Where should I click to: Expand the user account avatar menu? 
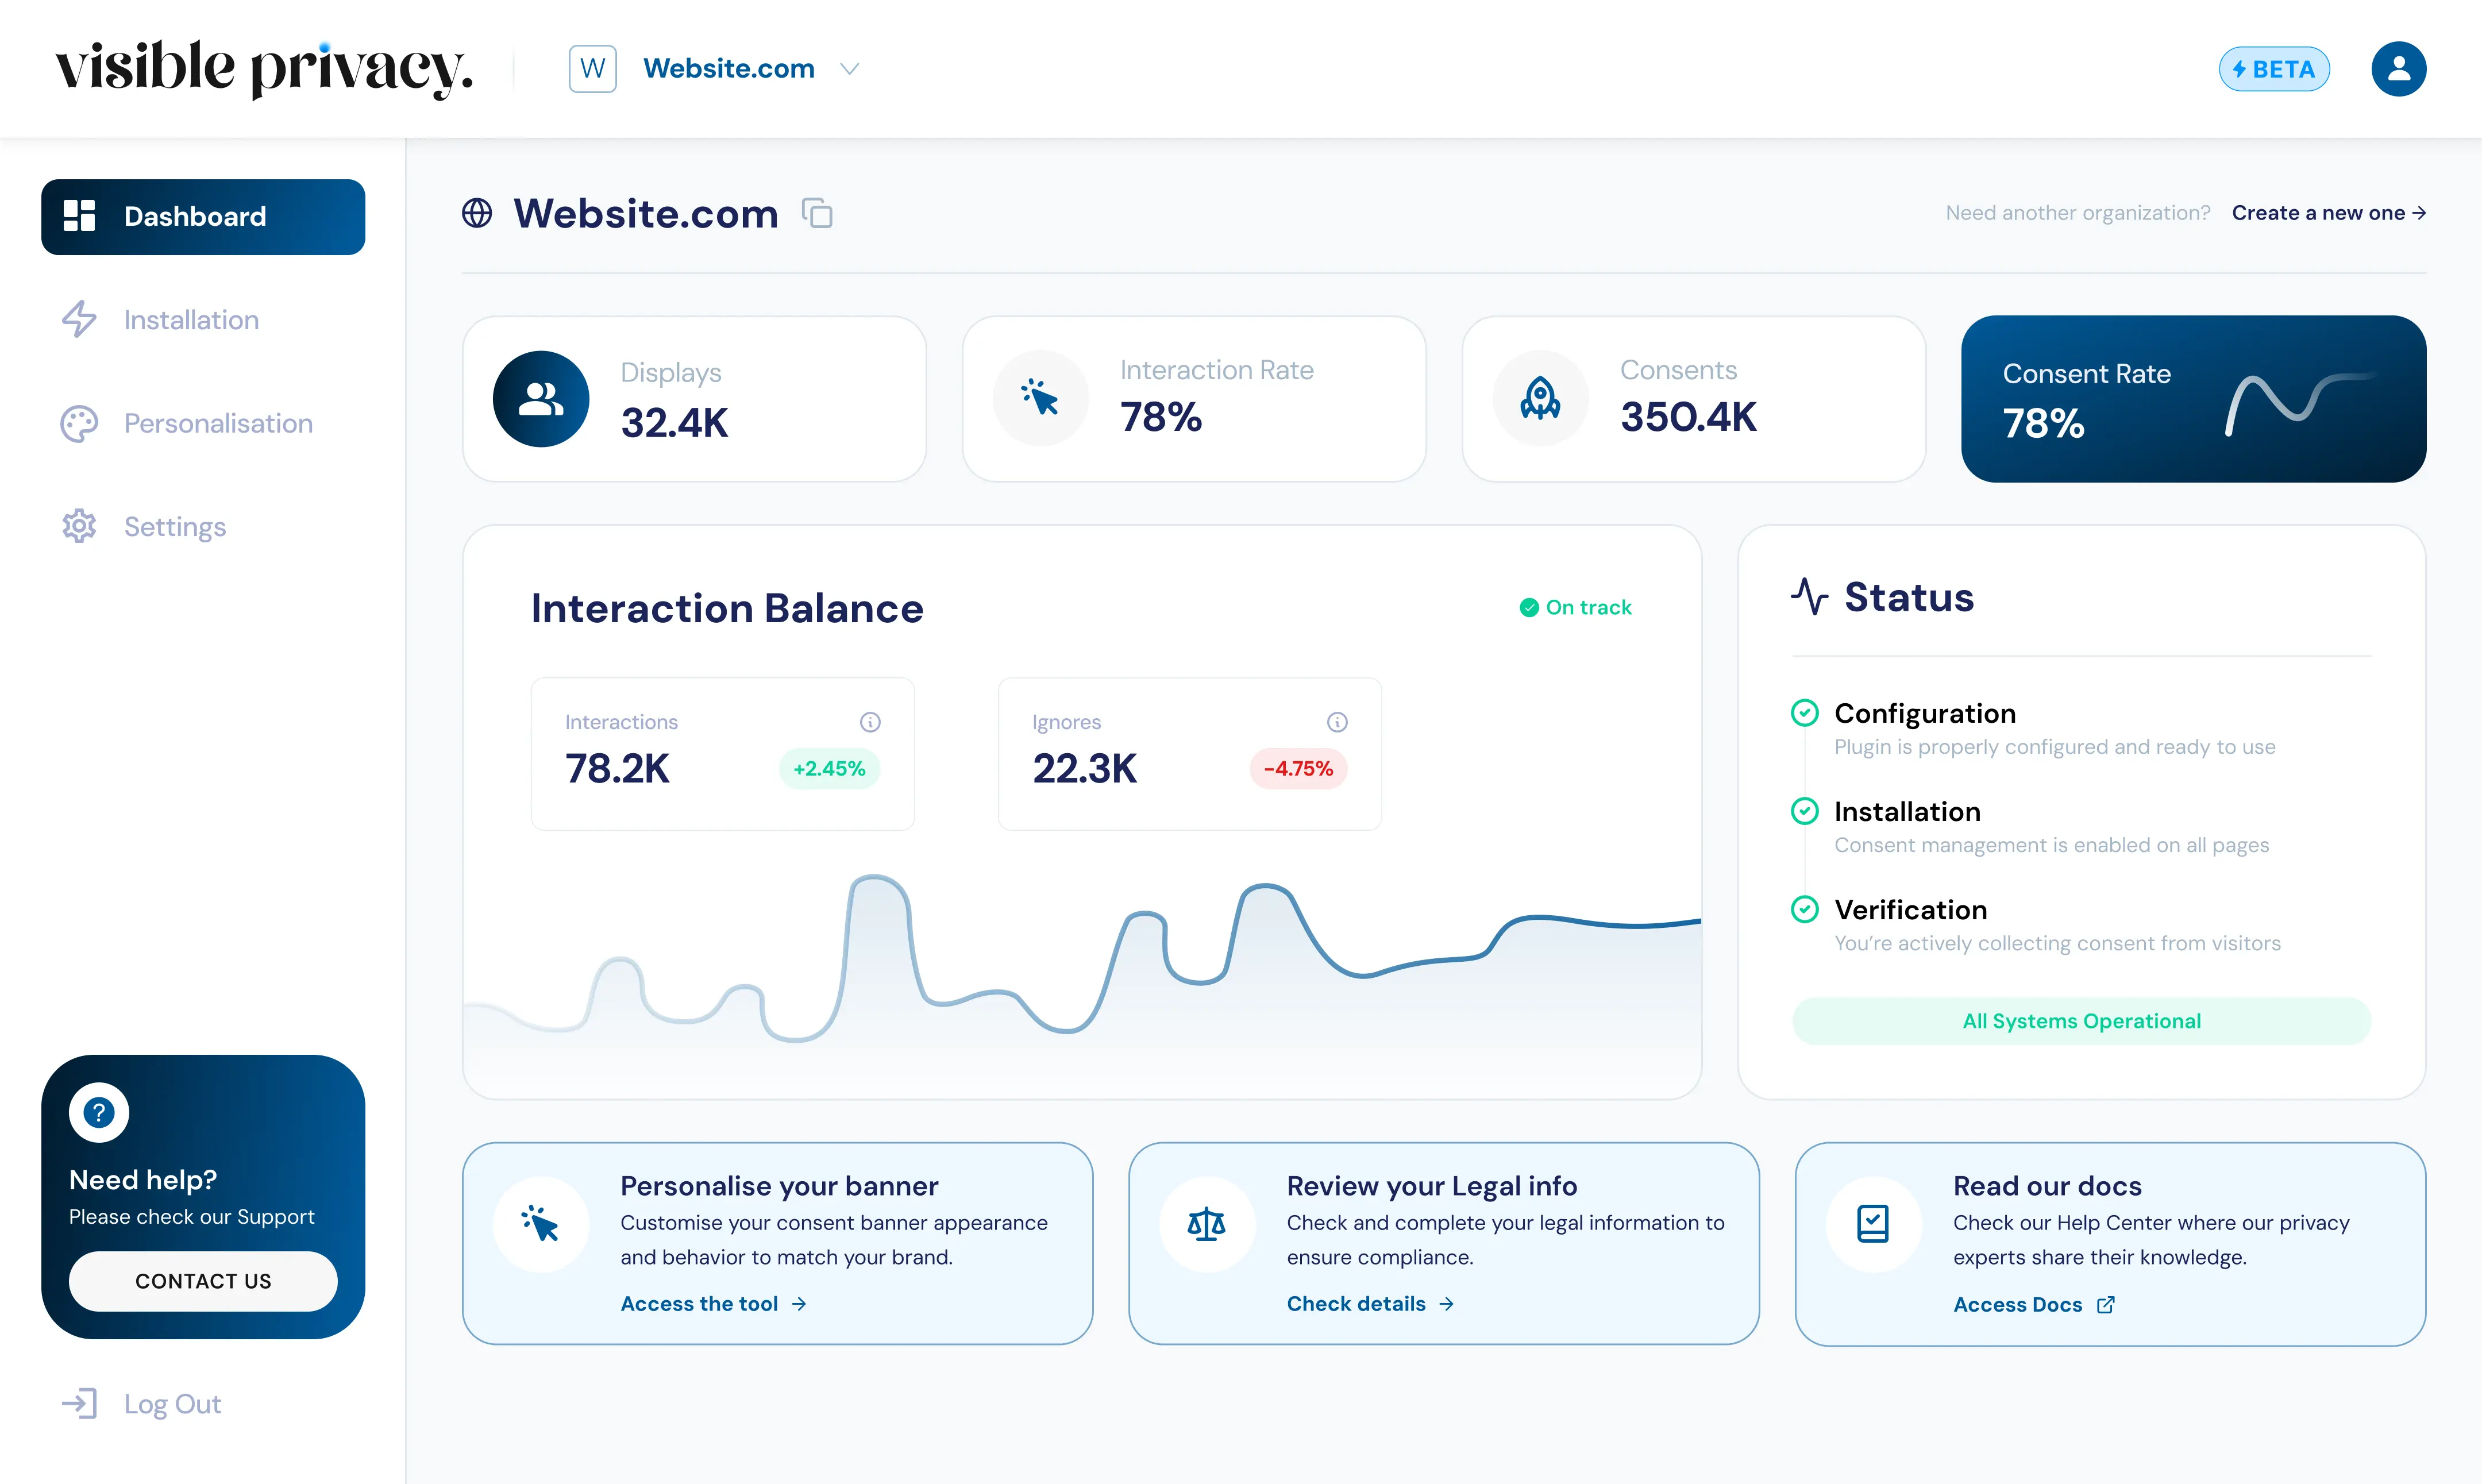point(2400,68)
